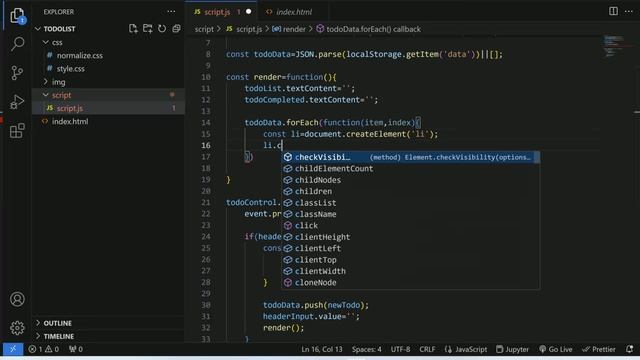Open Explorer views and more actions ellipsis
Viewport: 640px width, 360px height.
pos(171,11)
